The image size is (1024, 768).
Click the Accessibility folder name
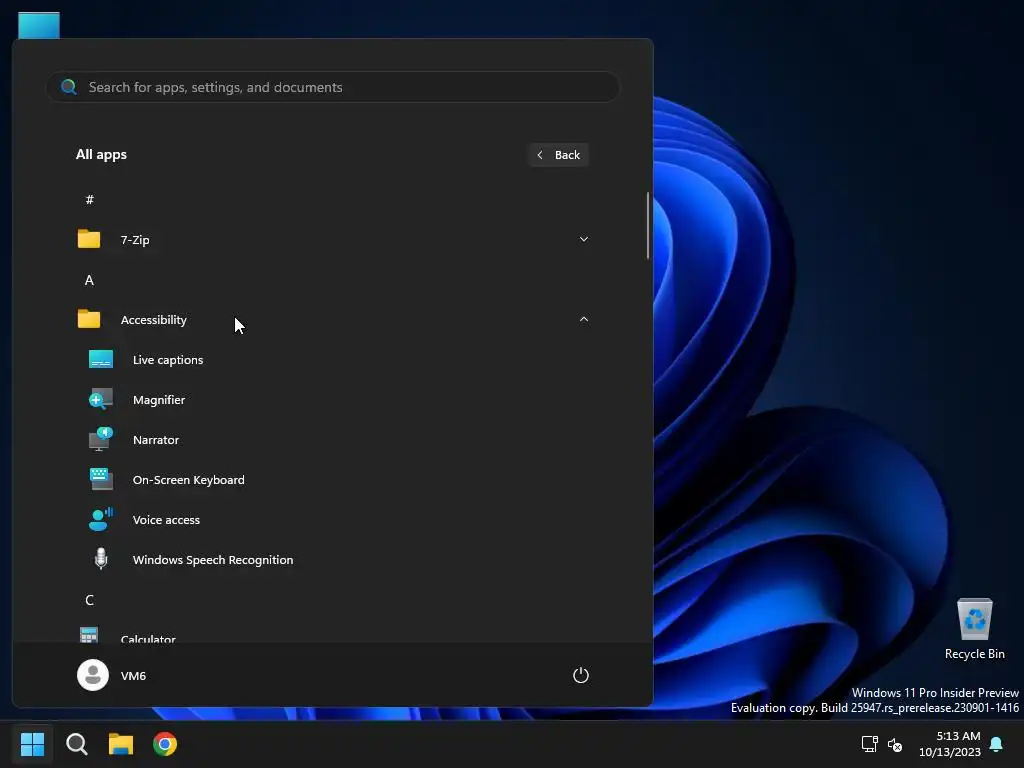(x=153, y=320)
